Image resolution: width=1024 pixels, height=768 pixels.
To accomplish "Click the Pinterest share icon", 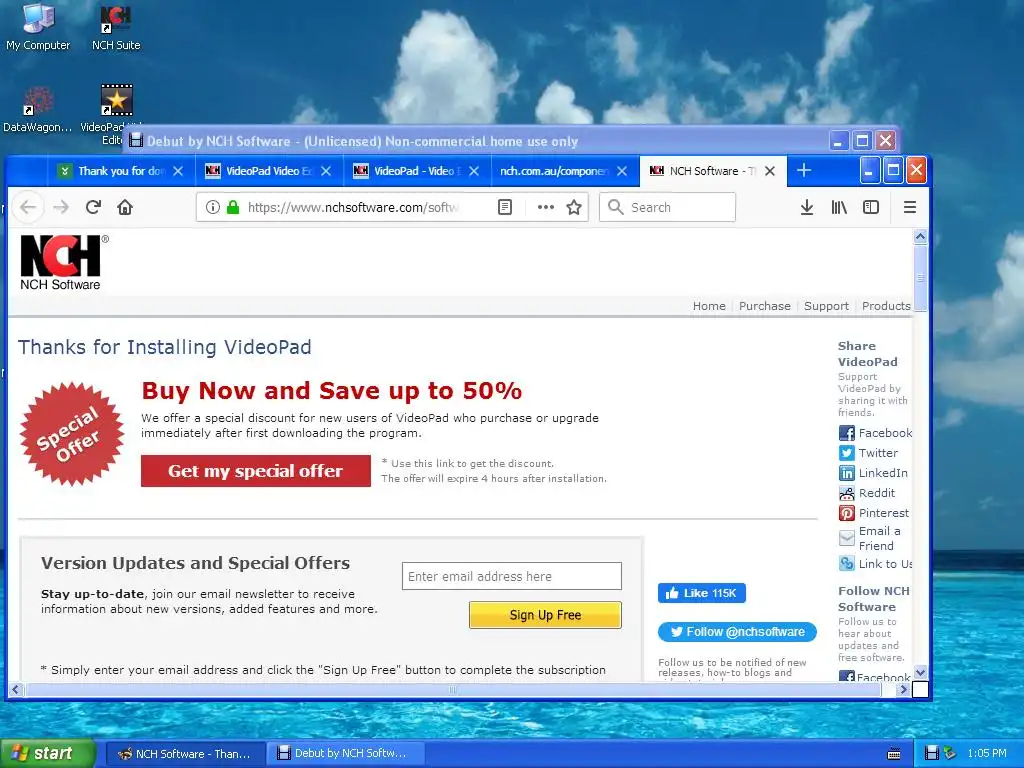I will point(846,513).
